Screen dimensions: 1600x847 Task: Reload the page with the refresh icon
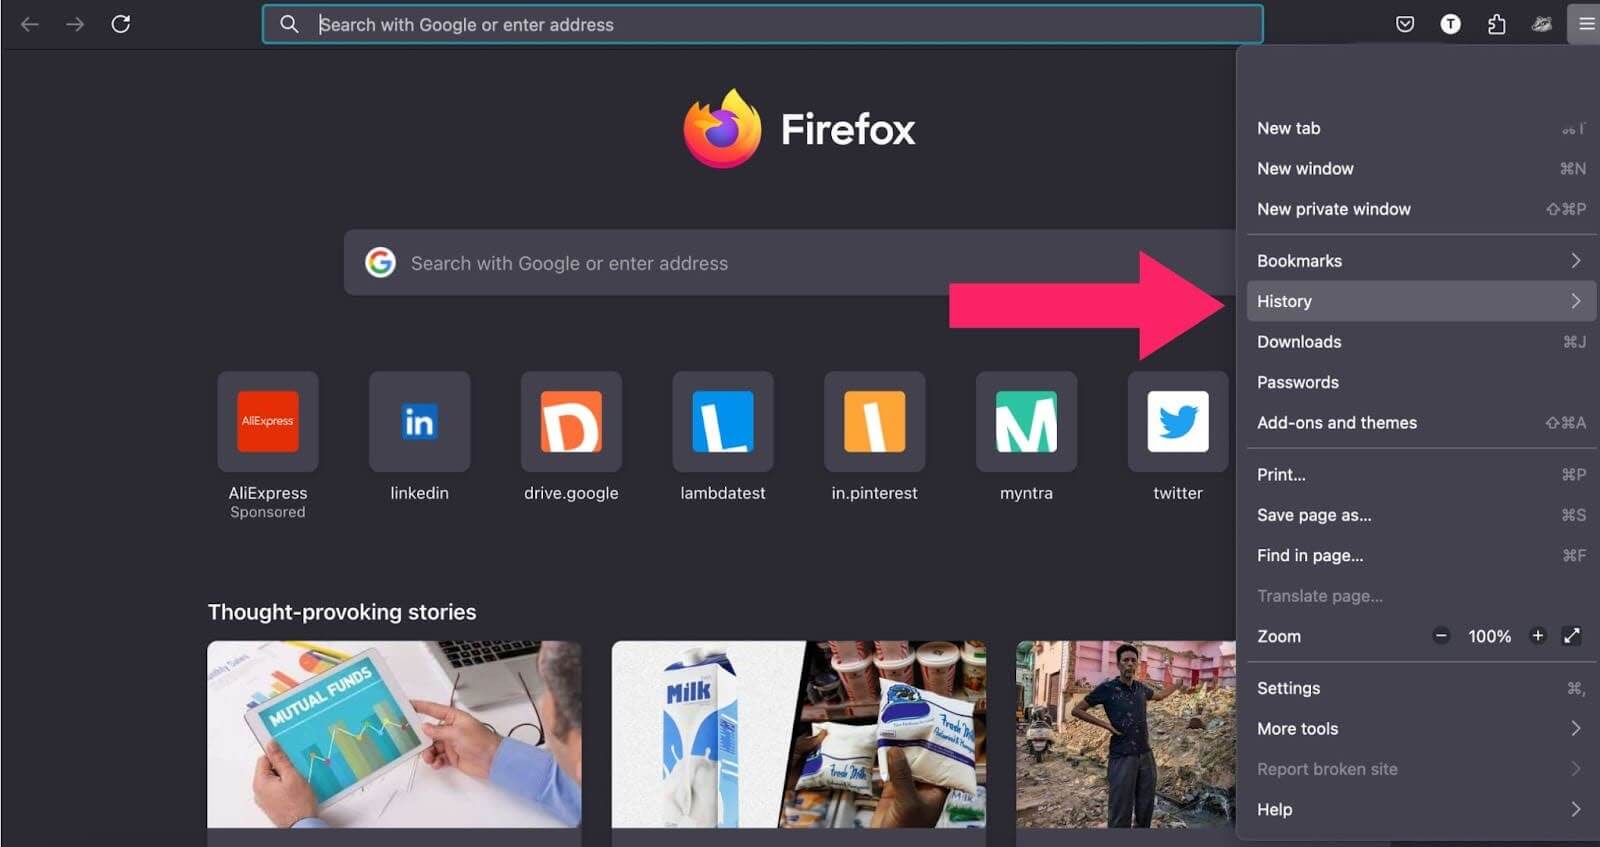121,24
